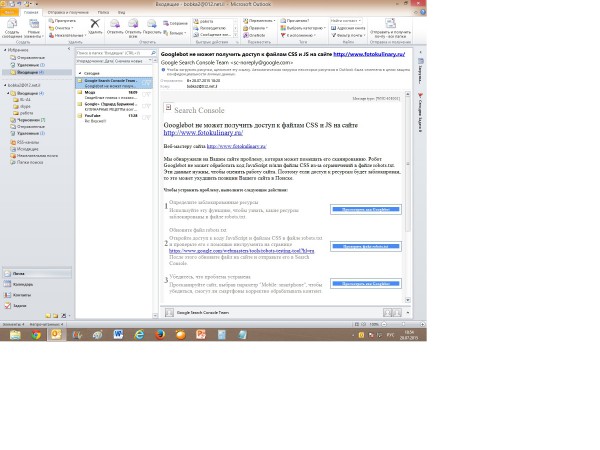Open the Переместить (Move) dropdown
Screen dimensions: 600x450
pos(259,21)
